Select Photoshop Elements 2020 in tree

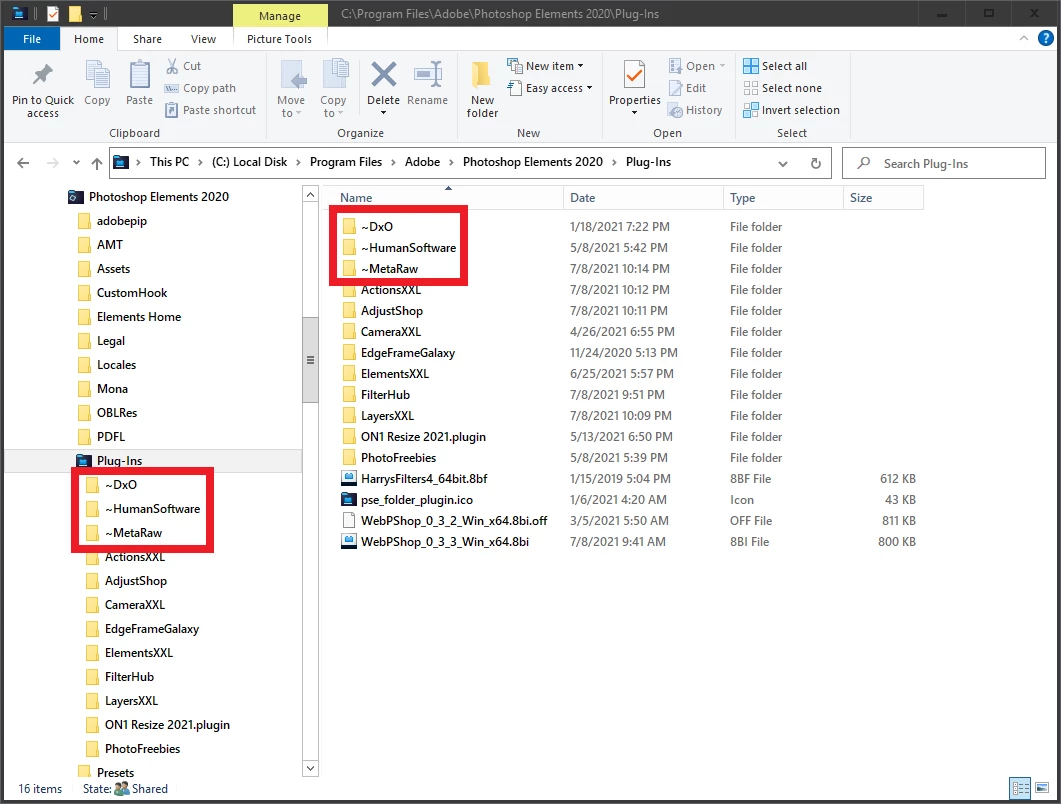tap(158, 197)
